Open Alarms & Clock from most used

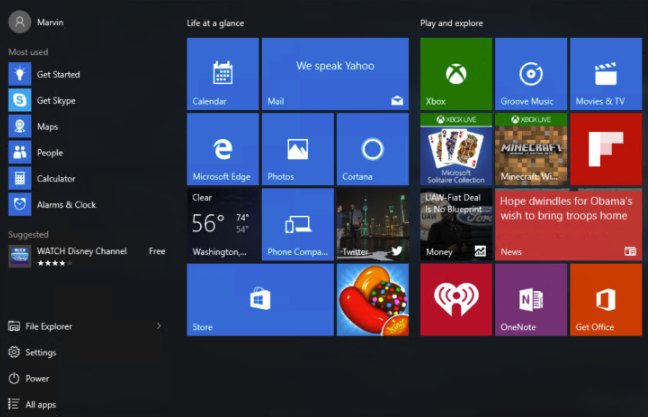tap(87, 205)
